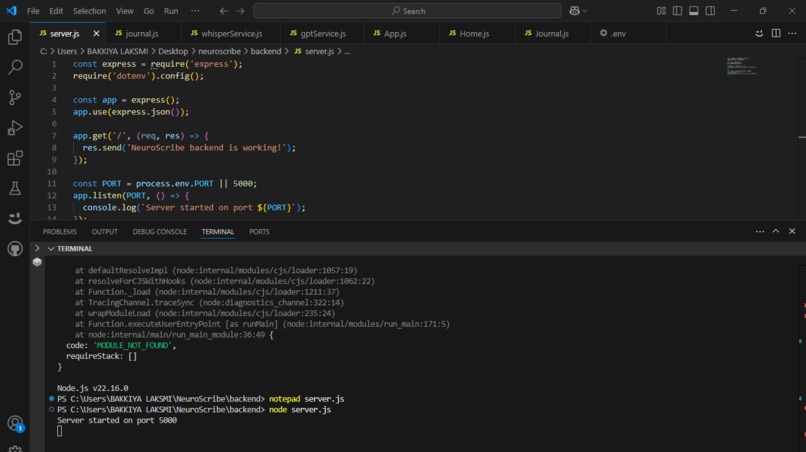Open the title bar overflow menu ellipsis
The image size is (806, 452).
click(195, 11)
